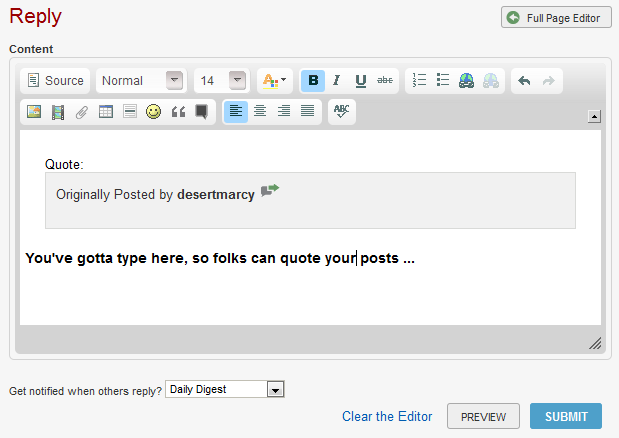Screen dimensions: 619x438
Task: Insert a bulleted list
Action: click(x=443, y=81)
